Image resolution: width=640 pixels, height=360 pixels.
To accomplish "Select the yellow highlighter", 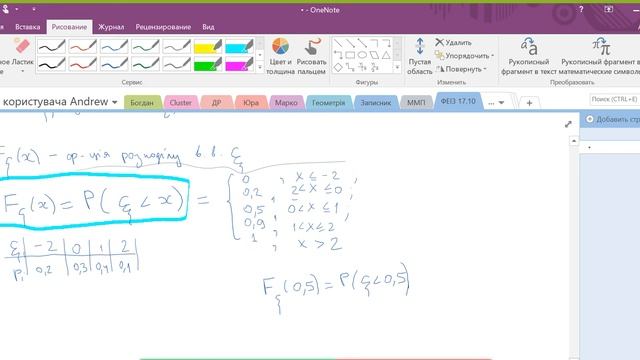I will [x=208, y=46].
